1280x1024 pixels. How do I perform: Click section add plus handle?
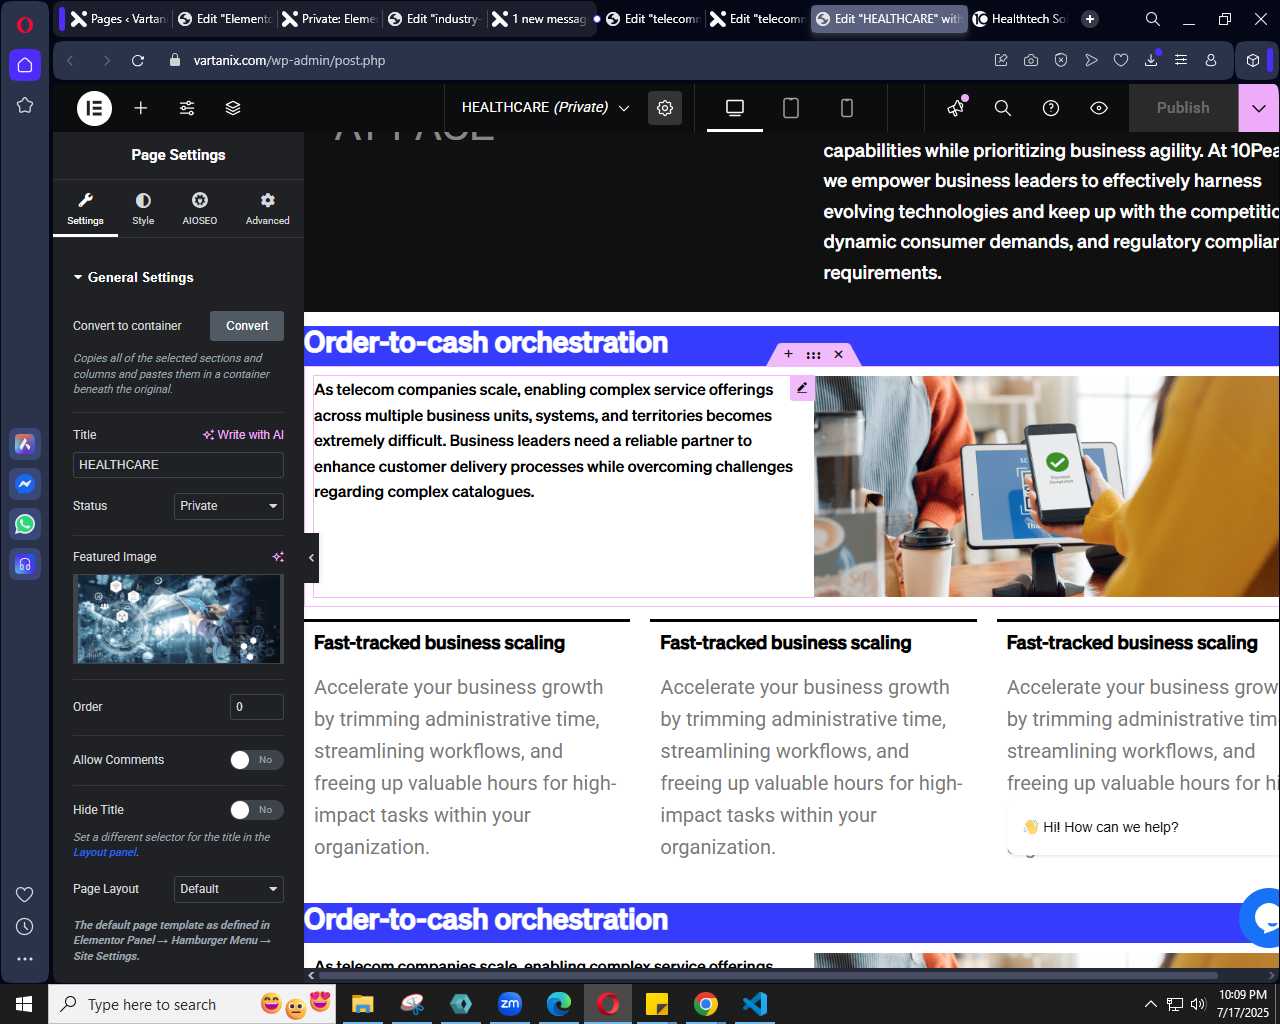click(x=788, y=354)
